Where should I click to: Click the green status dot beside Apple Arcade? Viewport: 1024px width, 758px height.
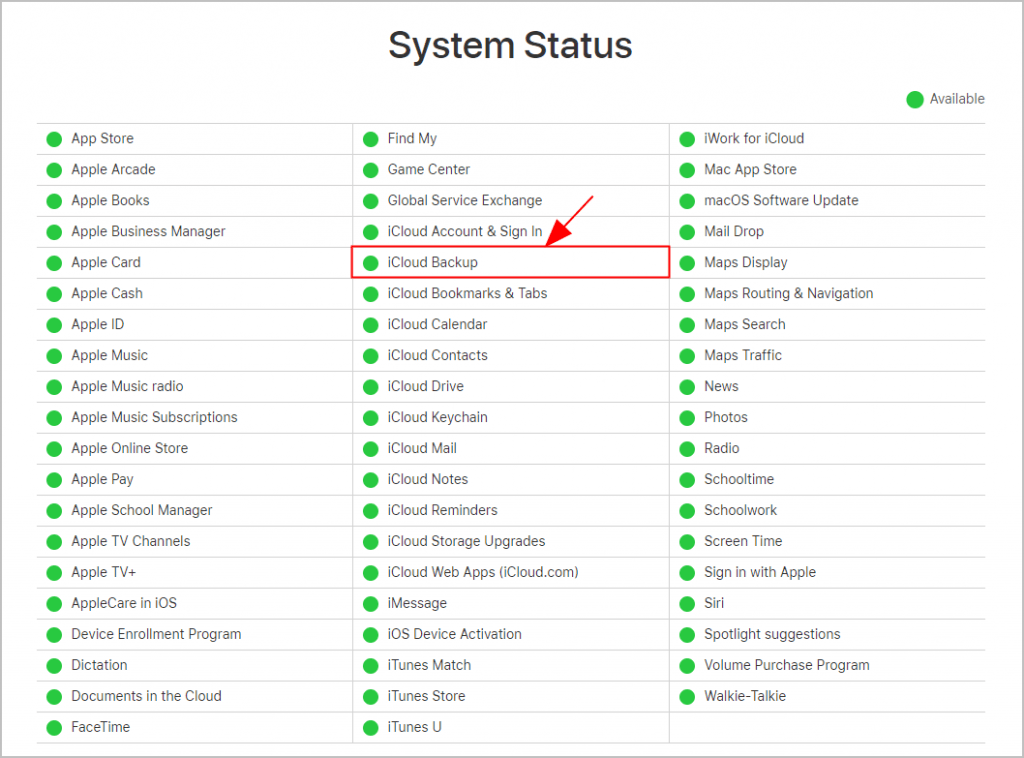[x=54, y=170]
